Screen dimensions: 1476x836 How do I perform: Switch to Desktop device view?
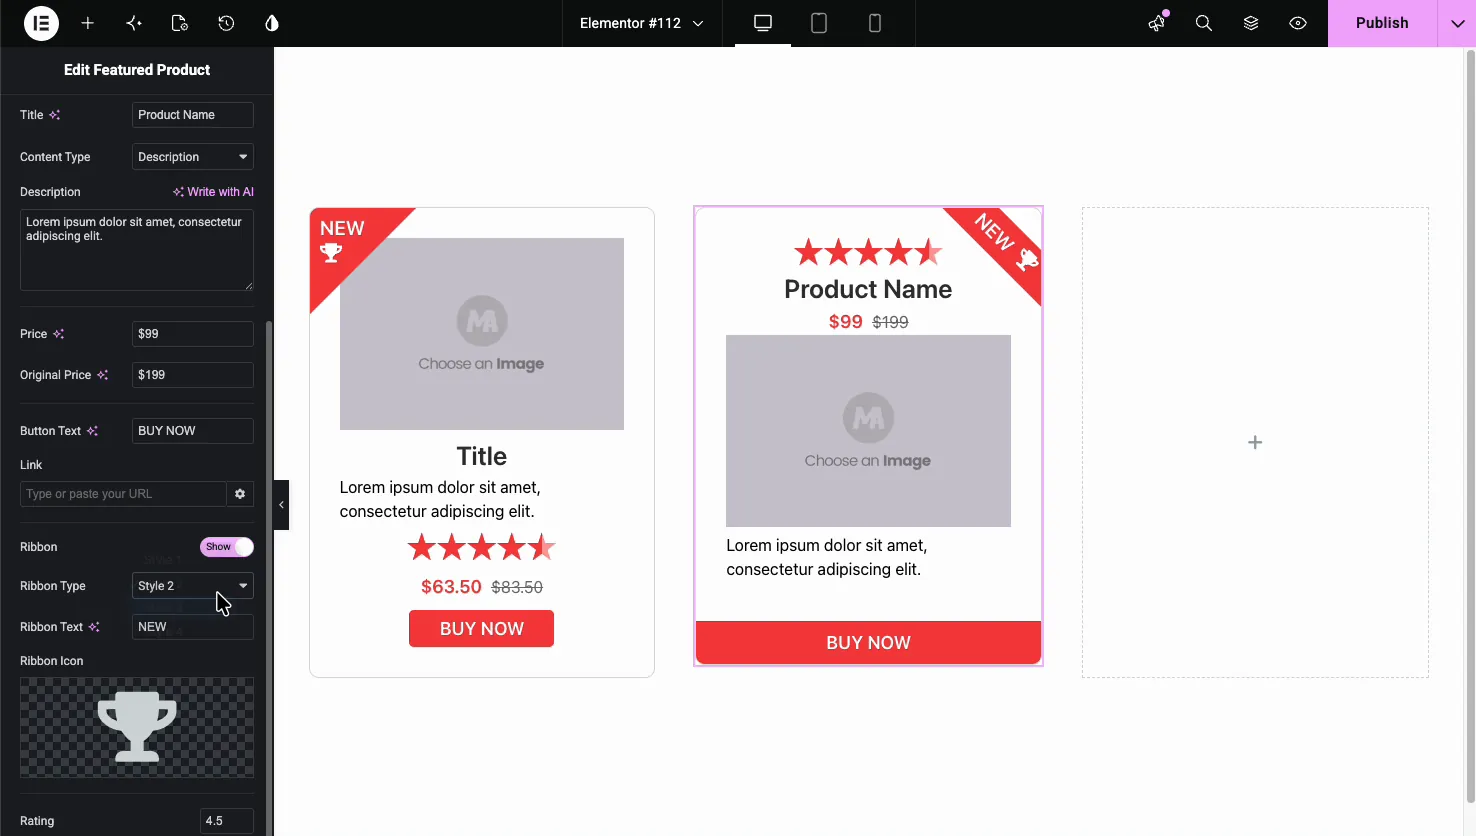(x=763, y=23)
